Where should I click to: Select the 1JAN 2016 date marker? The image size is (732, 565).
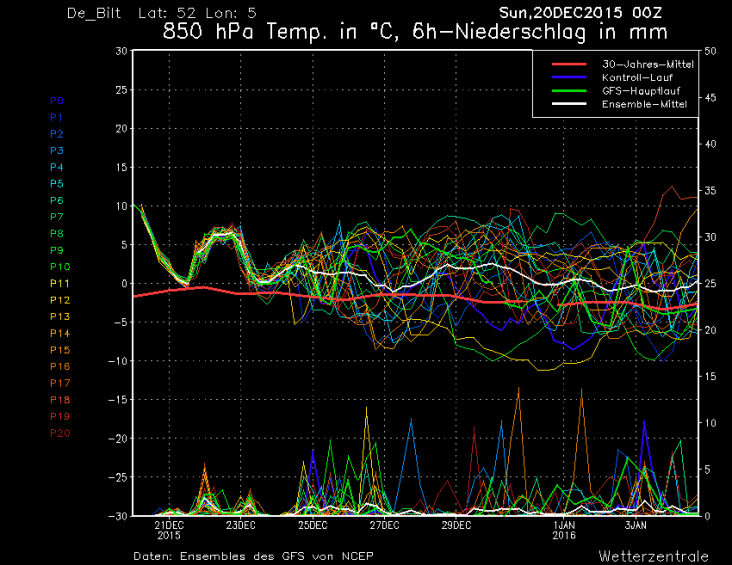click(564, 529)
